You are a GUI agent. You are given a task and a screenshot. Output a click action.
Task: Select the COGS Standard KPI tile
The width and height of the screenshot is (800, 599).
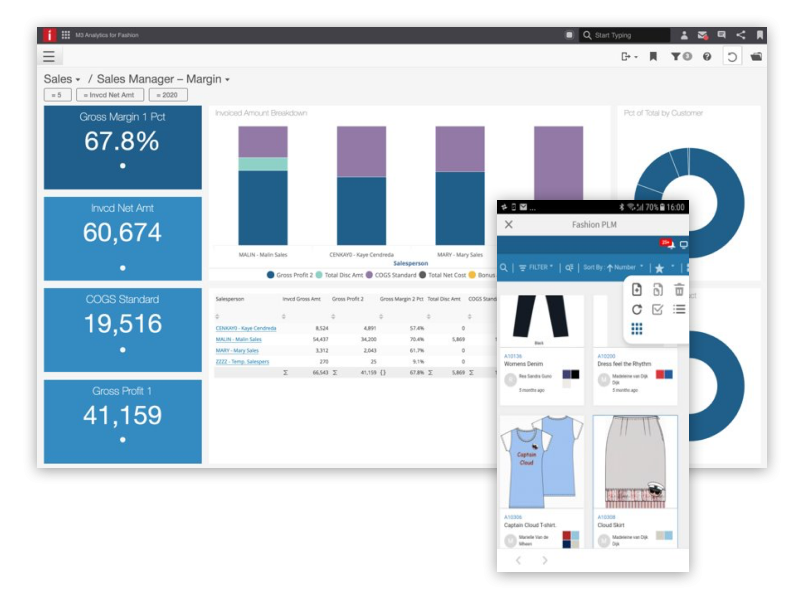tap(122, 330)
